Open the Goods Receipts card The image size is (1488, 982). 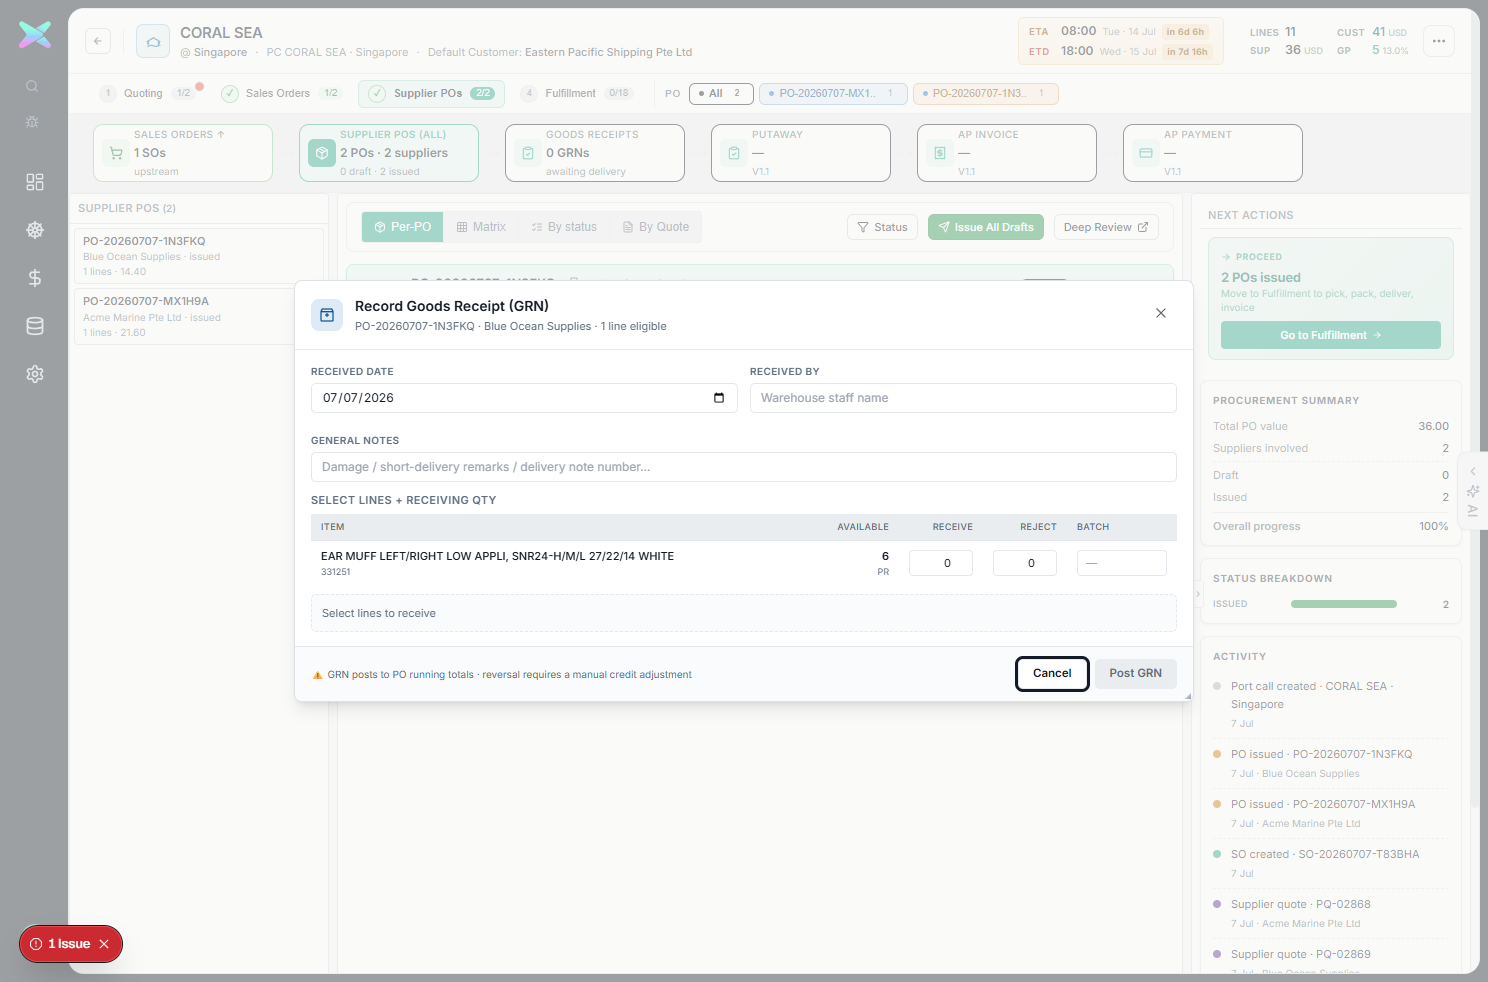point(595,153)
